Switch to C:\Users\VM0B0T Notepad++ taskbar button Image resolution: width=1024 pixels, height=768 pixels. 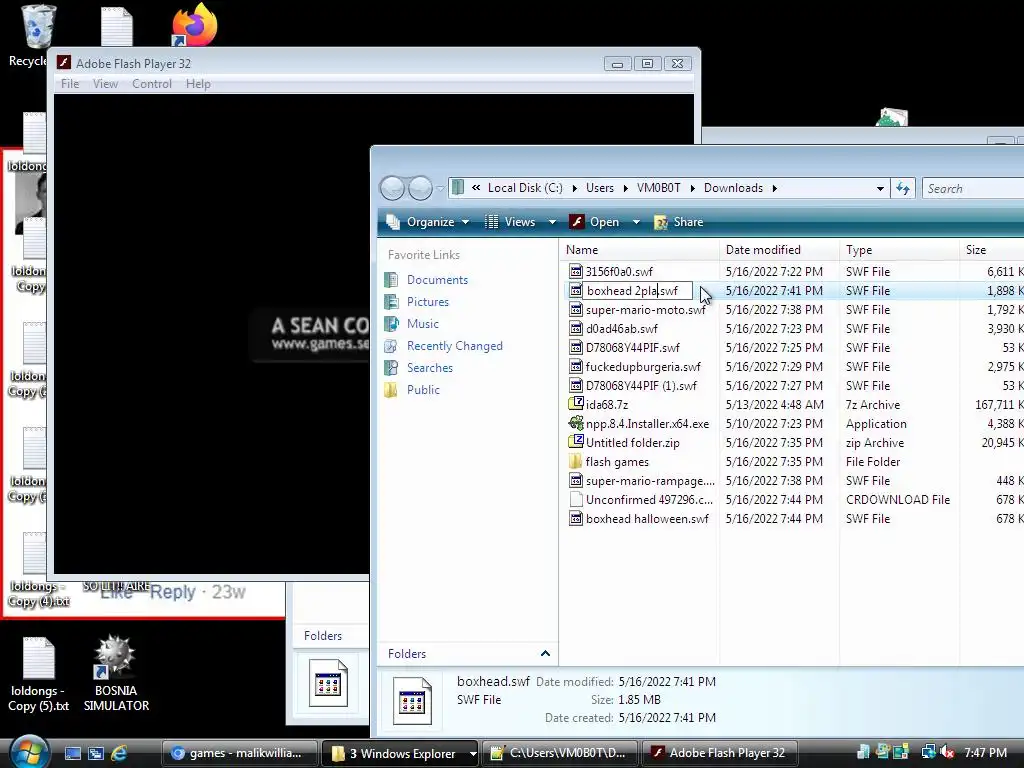click(x=559, y=753)
